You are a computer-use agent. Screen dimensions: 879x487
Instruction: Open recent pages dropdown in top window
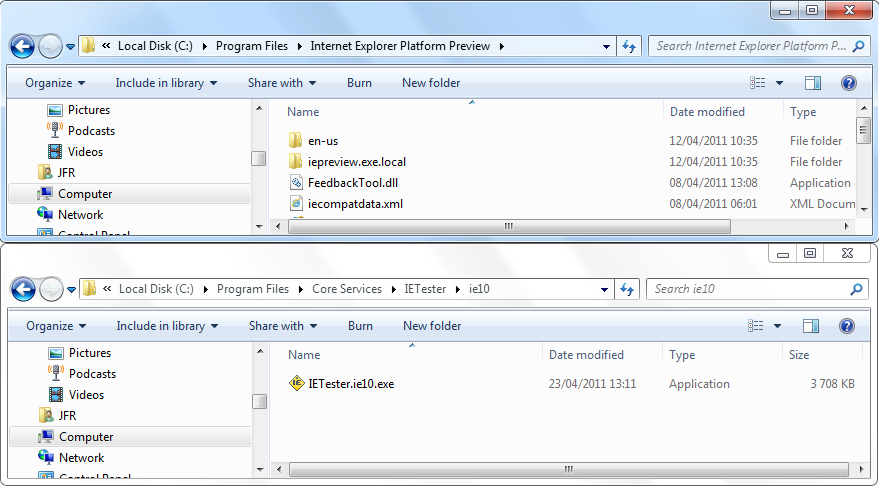[x=70, y=47]
